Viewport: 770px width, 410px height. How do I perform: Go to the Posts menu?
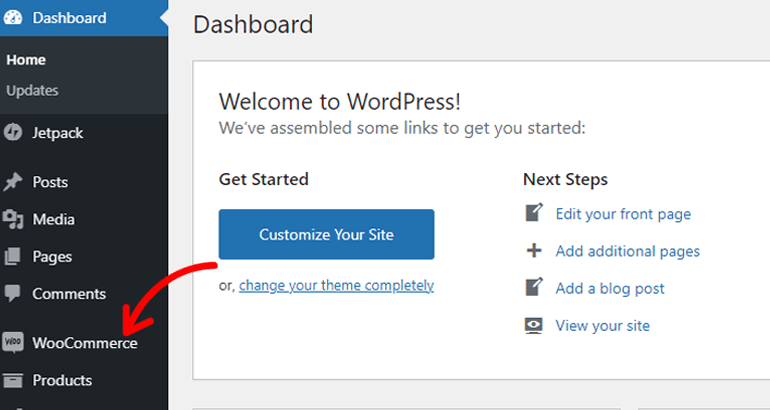coord(50,182)
